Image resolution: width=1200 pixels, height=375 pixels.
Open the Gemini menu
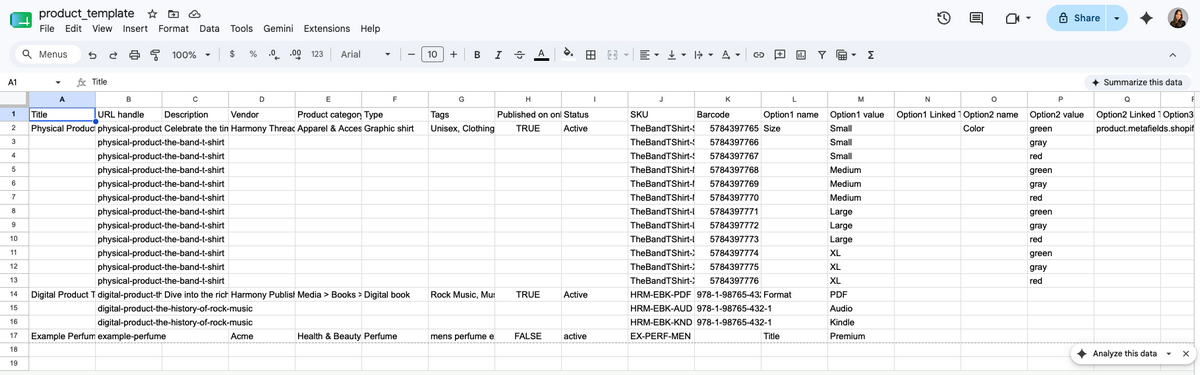click(x=277, y=29)
